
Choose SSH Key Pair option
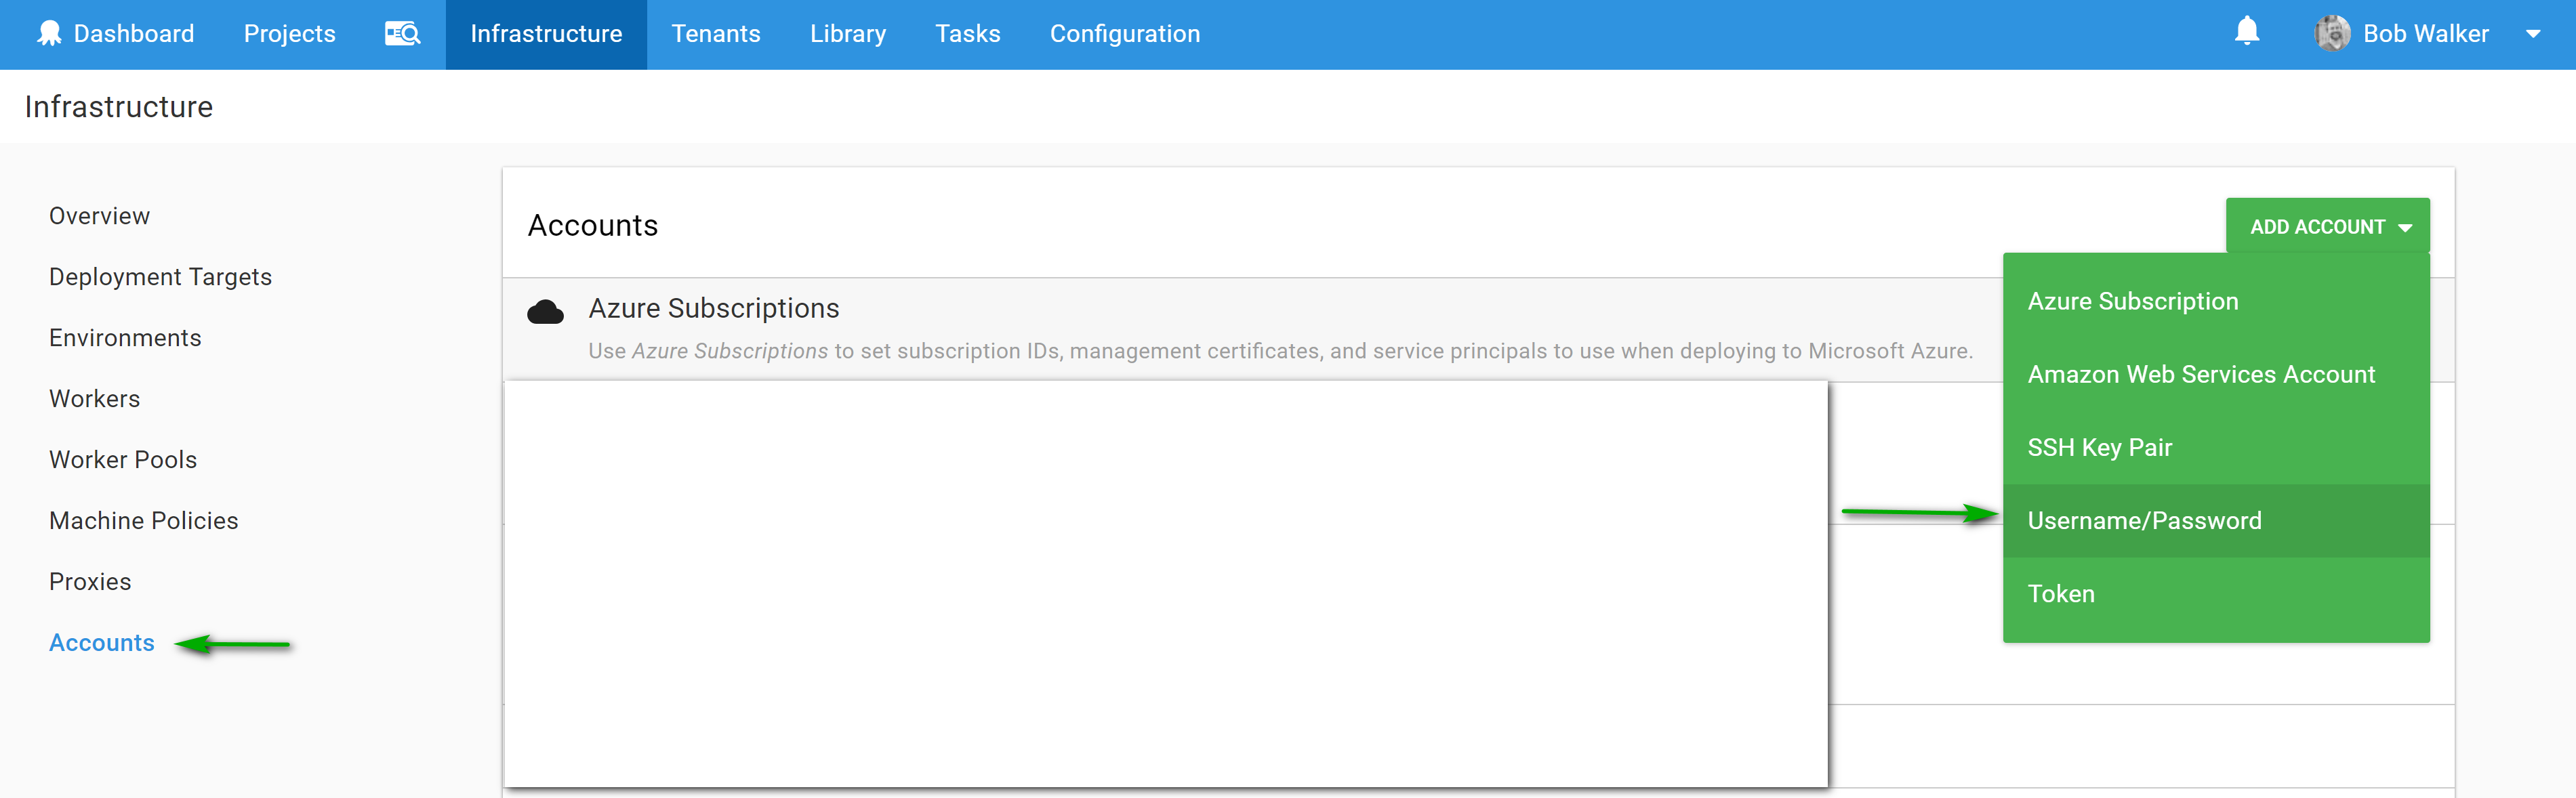point(2099,447)
